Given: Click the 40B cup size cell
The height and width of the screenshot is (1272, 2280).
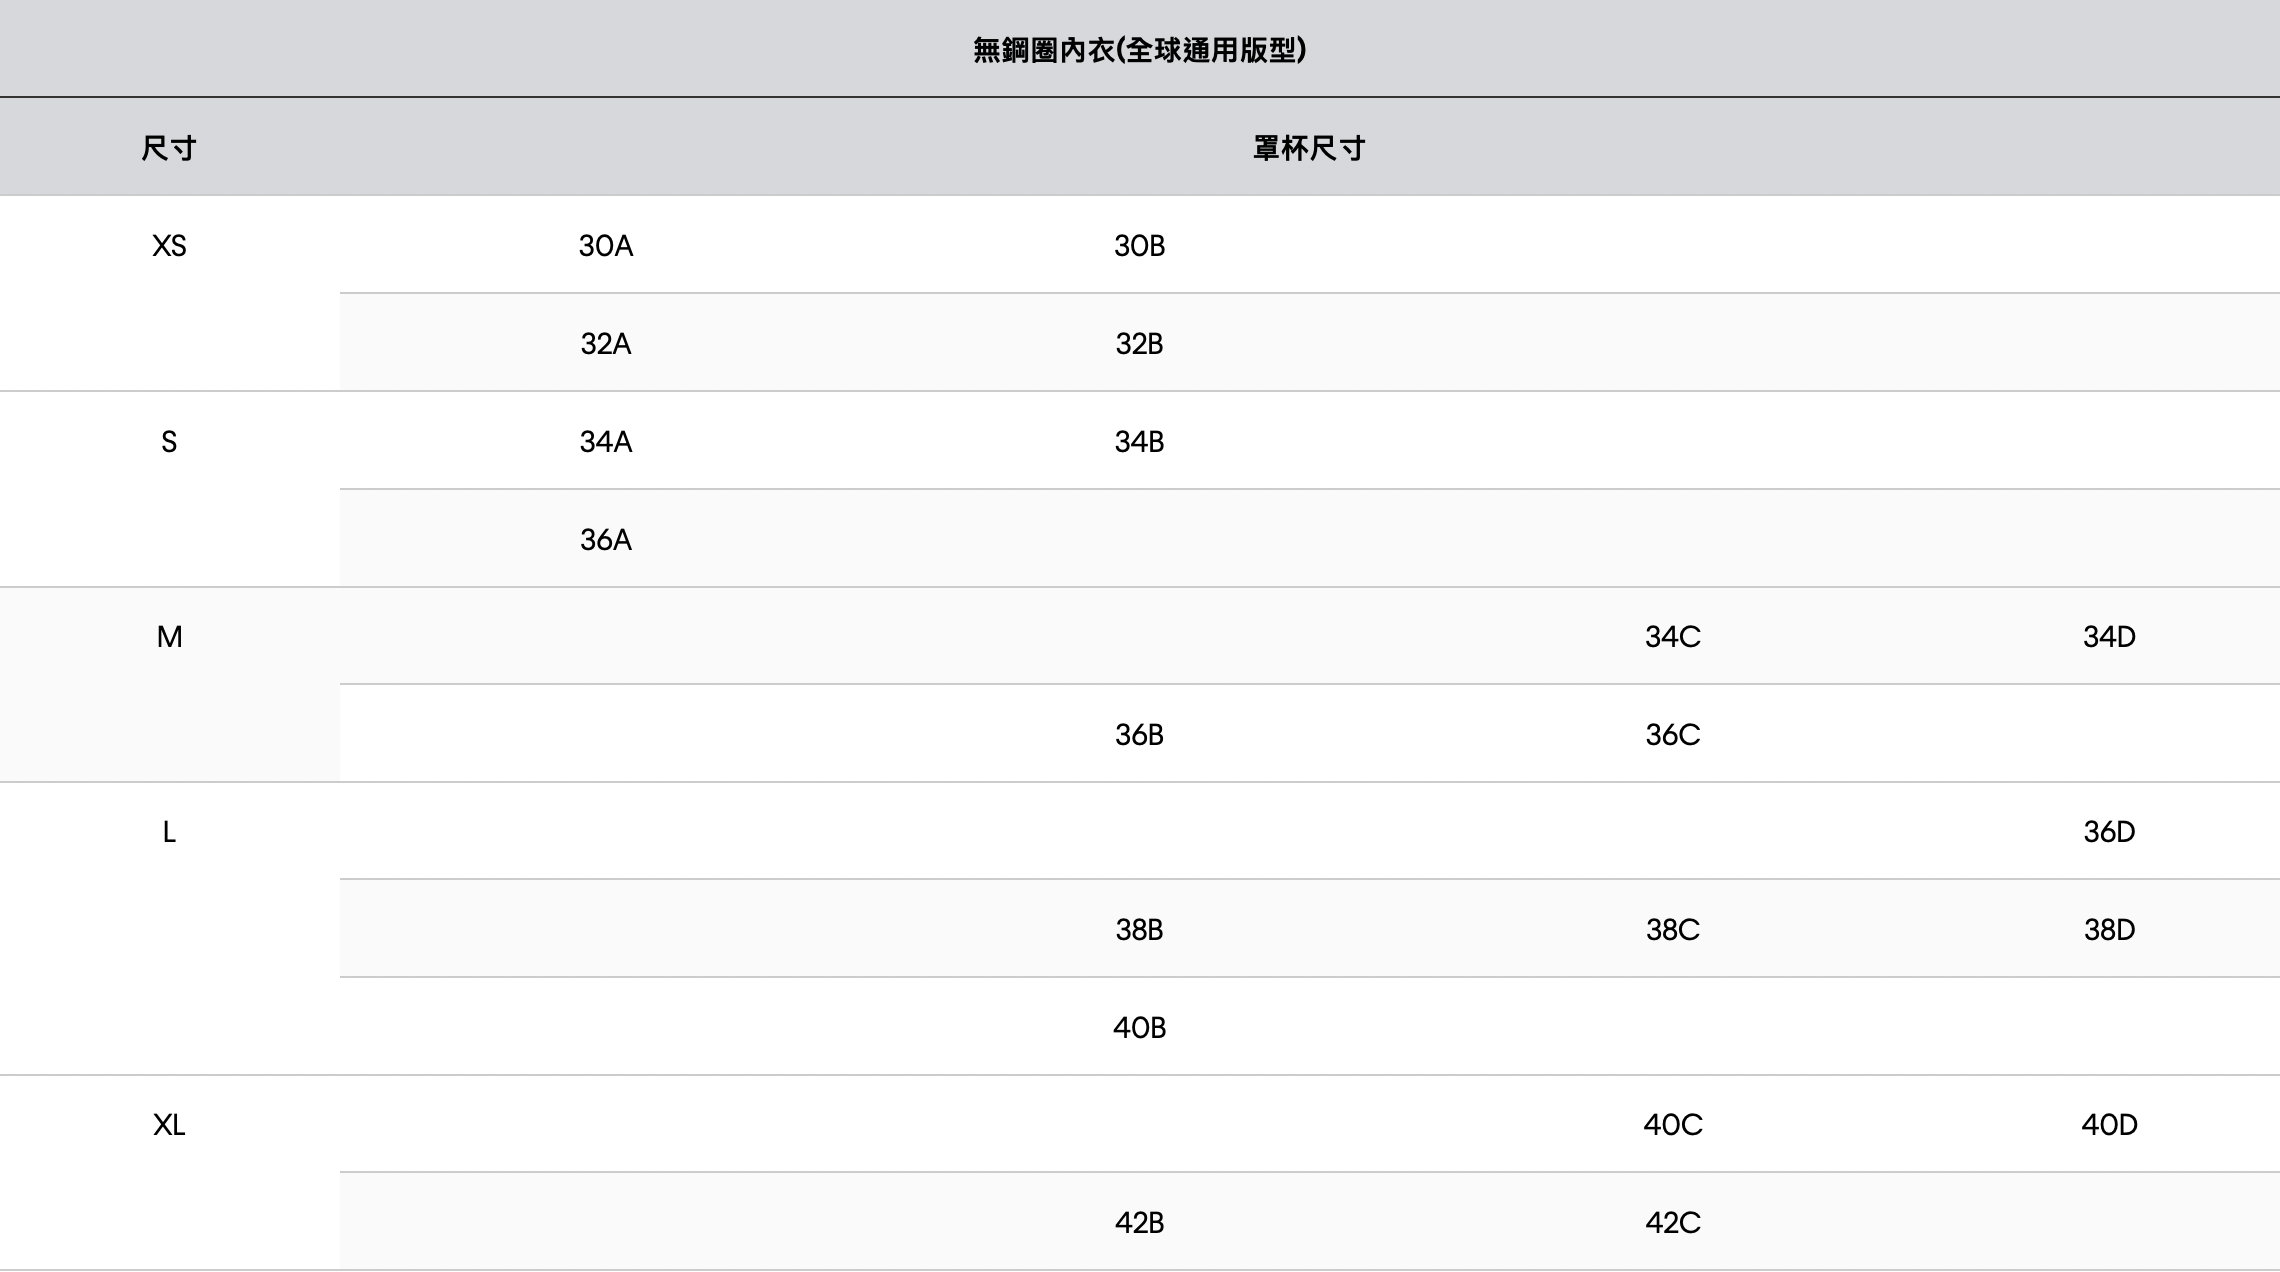Looking at the screenshot, I should click(1139, 1028).
